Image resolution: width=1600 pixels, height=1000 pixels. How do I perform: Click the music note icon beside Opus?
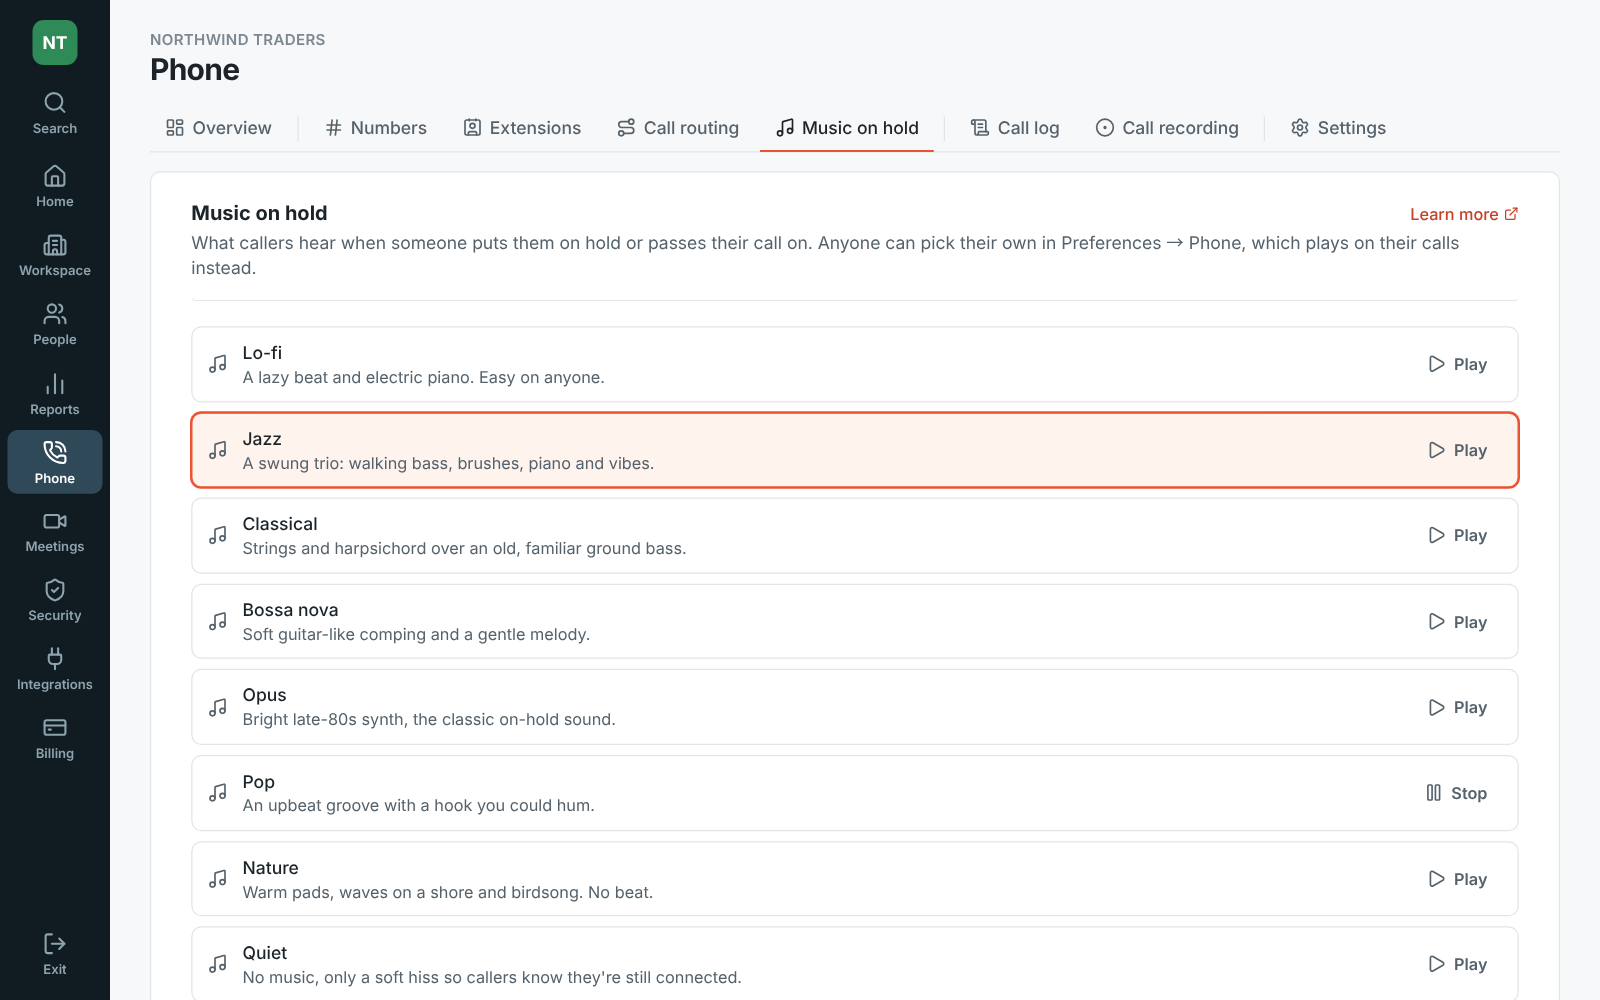(x=218, y=707)
